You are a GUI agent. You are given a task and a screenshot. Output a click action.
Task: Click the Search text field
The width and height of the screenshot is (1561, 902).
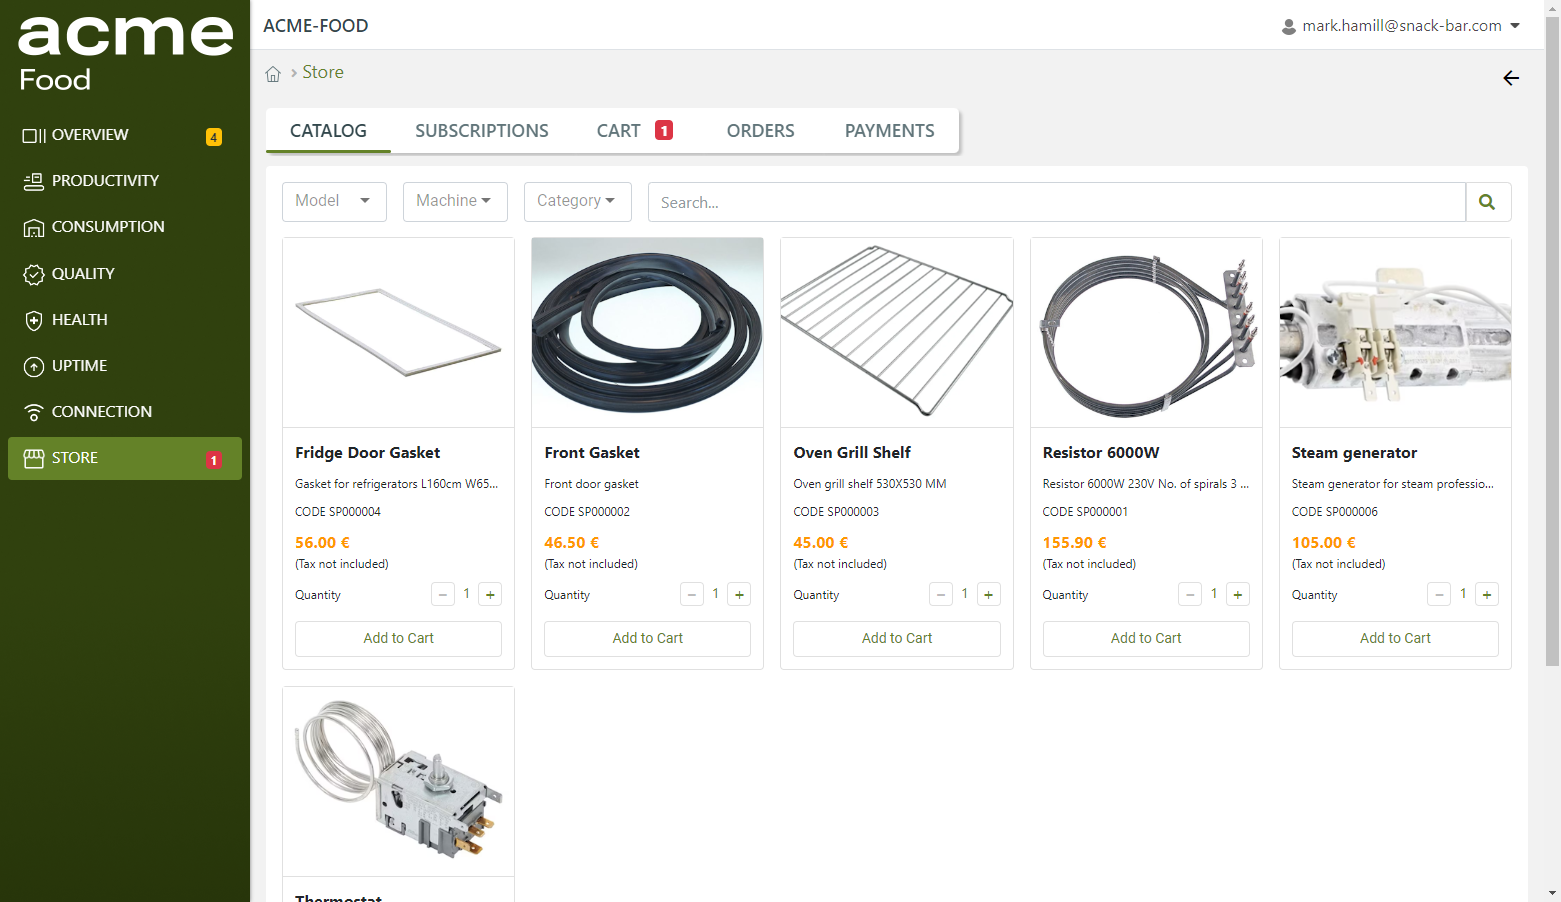(x=1057, y=202)
